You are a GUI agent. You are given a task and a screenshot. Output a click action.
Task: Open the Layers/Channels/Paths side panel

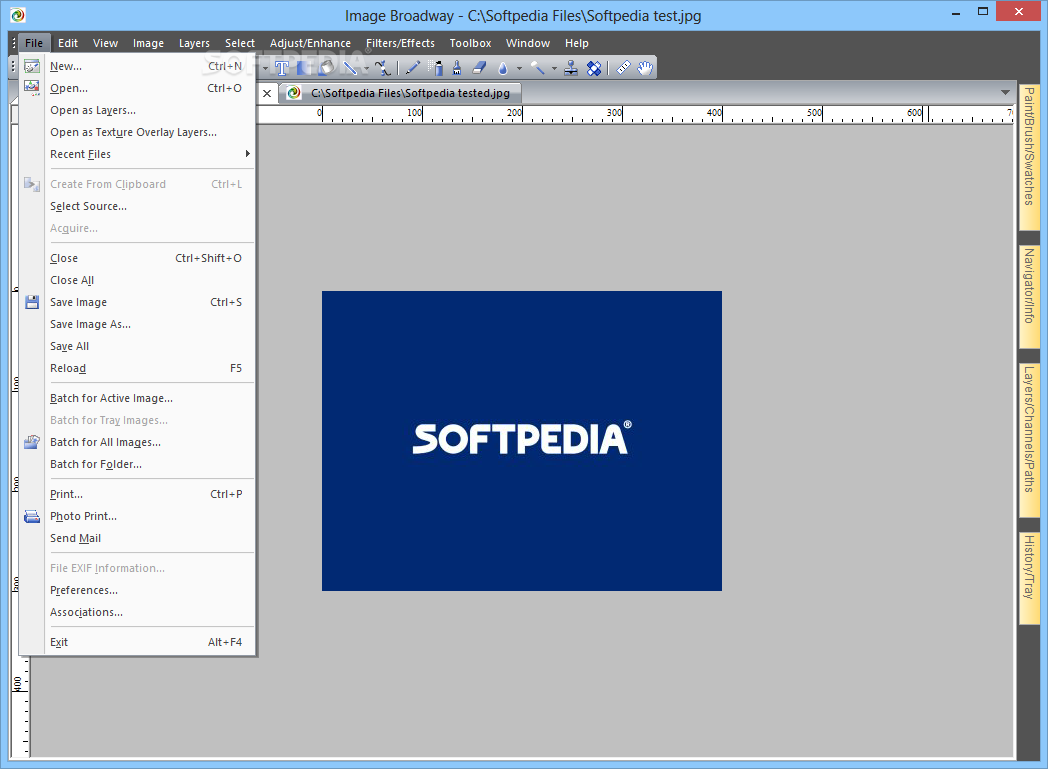click(x=1028, y=429)
